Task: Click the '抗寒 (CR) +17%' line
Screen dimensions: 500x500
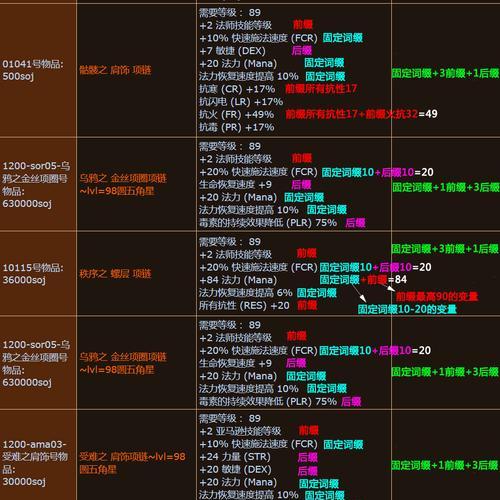Action: 237,89
